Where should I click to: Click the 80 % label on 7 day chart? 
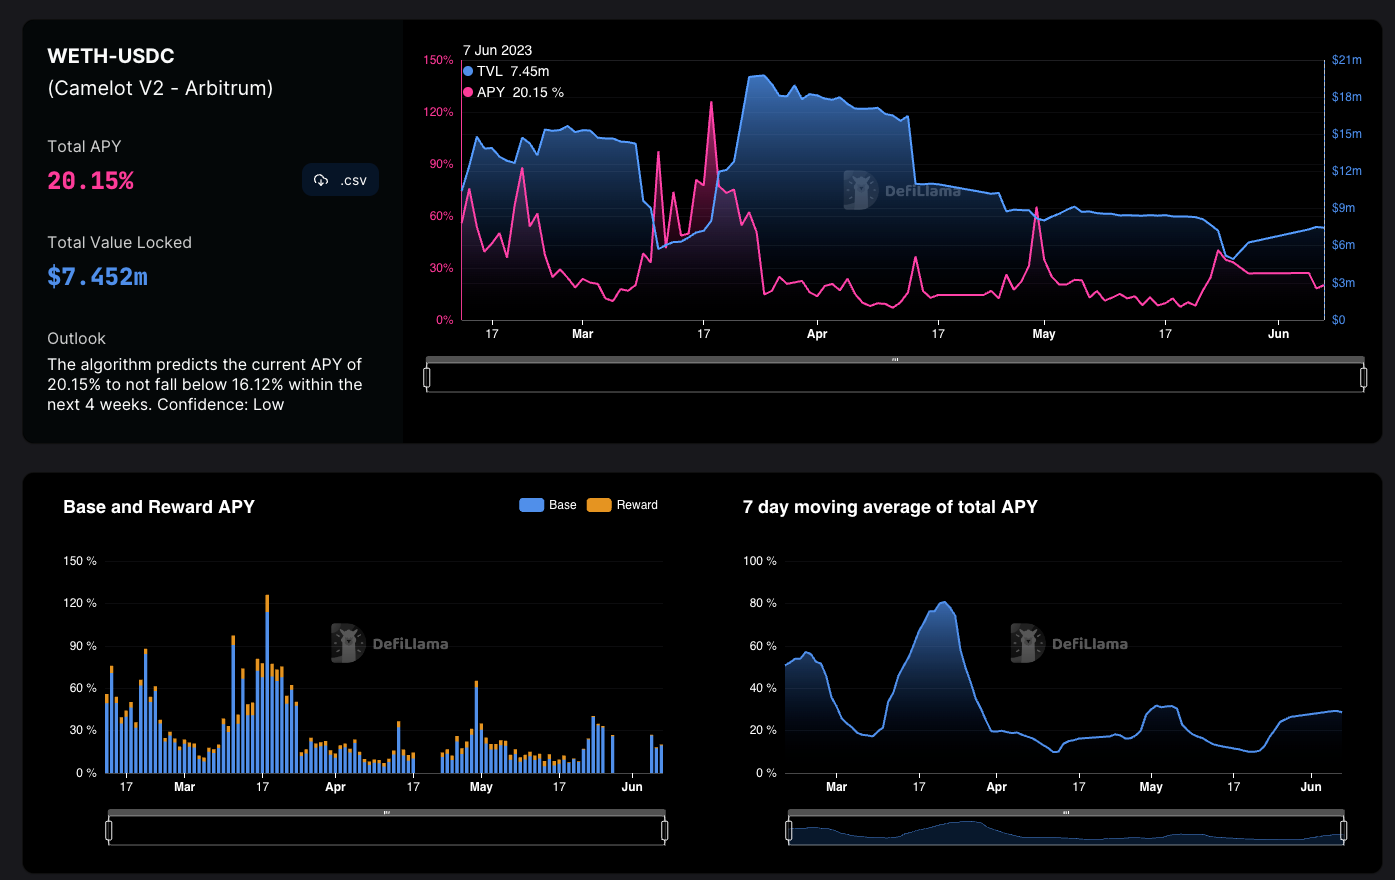click(763, 603)
